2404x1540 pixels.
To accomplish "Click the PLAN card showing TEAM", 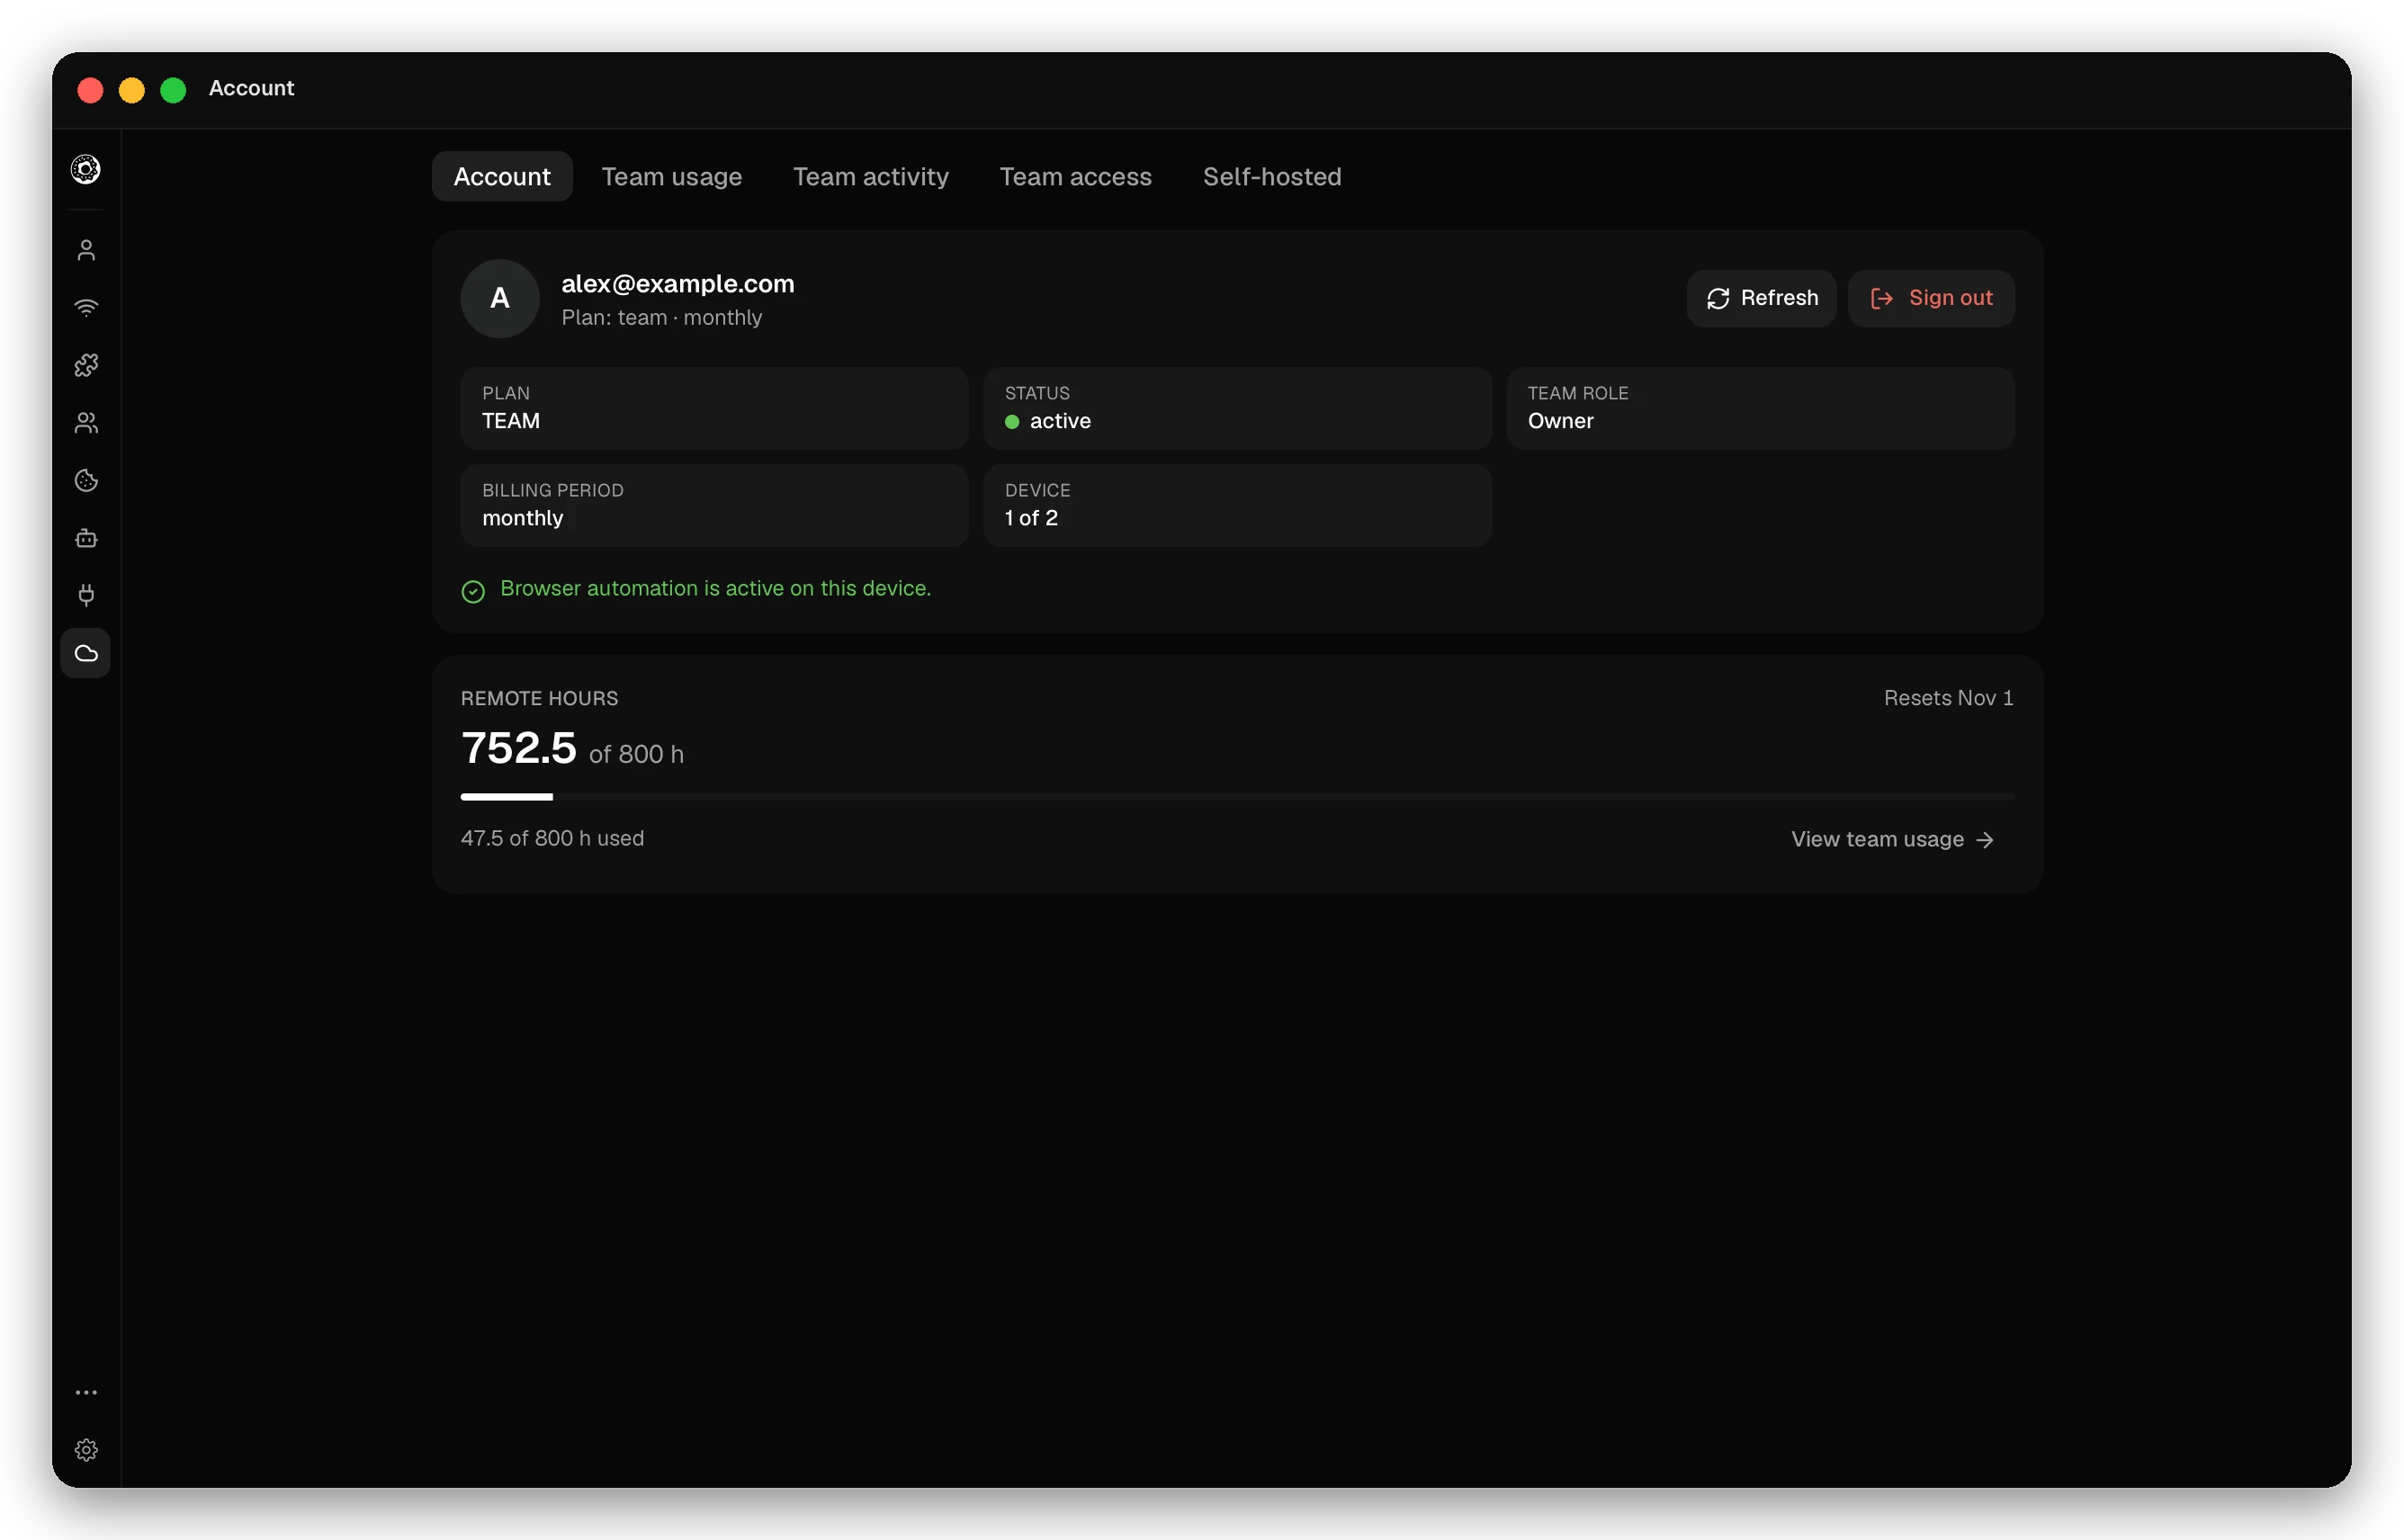I will [714, 408].
